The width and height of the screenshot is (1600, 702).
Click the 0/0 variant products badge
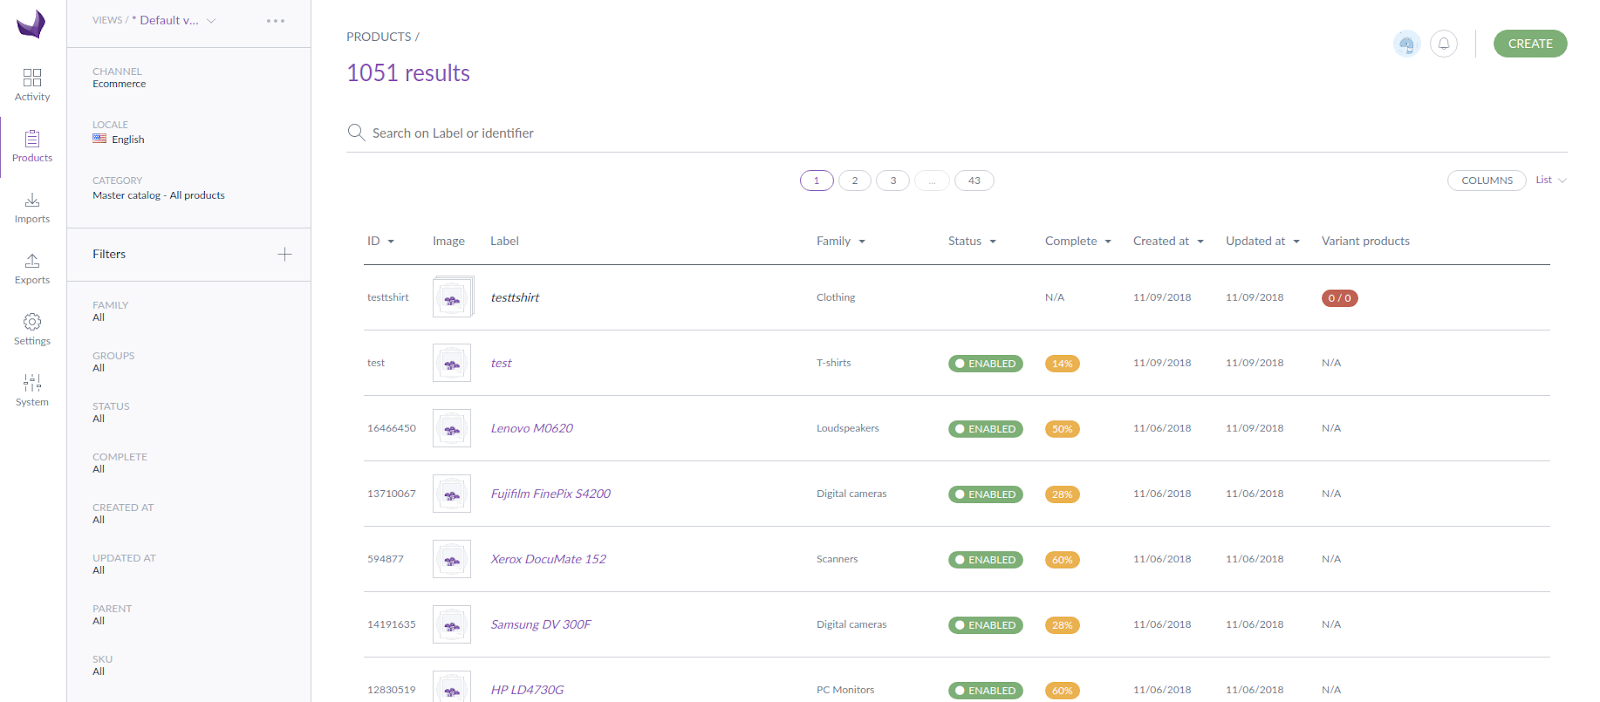(1340, 298)
